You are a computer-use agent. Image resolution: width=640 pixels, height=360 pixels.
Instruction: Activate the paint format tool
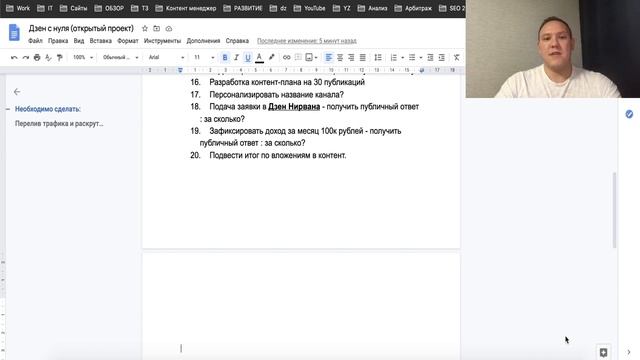click(60, 58)
